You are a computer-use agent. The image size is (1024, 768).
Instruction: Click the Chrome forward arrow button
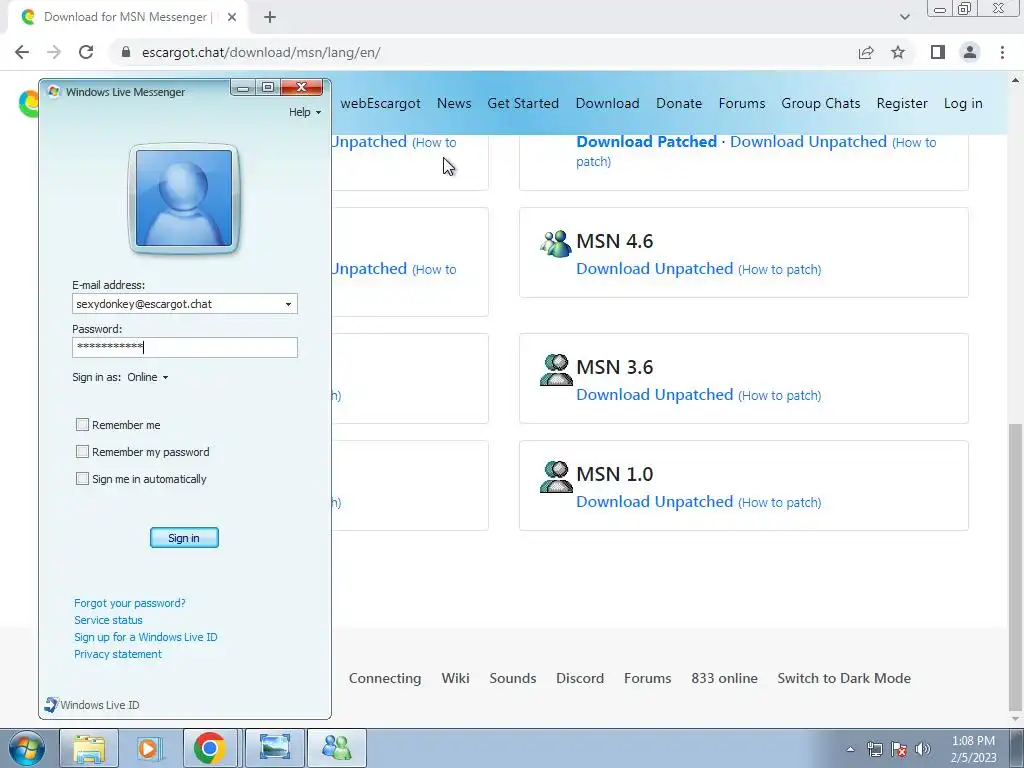pyautogui.click(x=54, y=52)
